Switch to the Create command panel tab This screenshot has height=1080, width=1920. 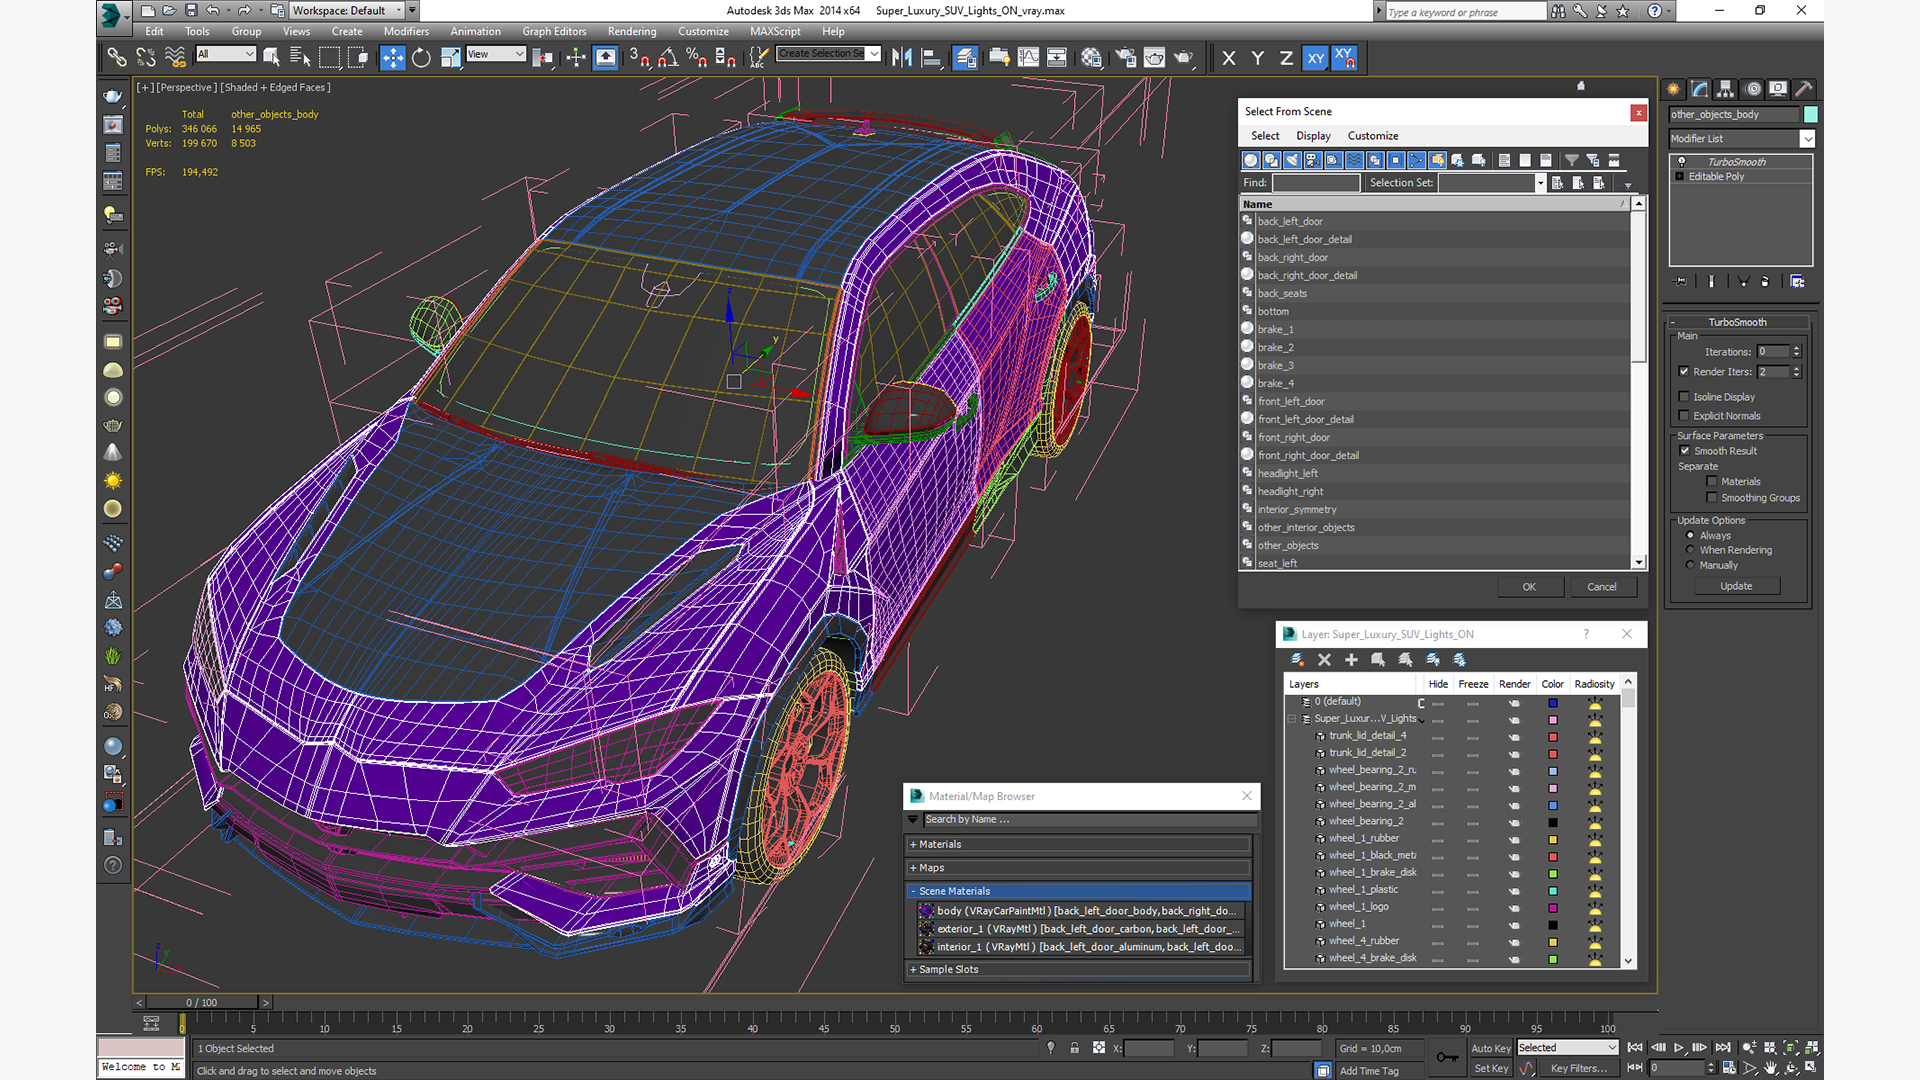[x=1673, y=89]
